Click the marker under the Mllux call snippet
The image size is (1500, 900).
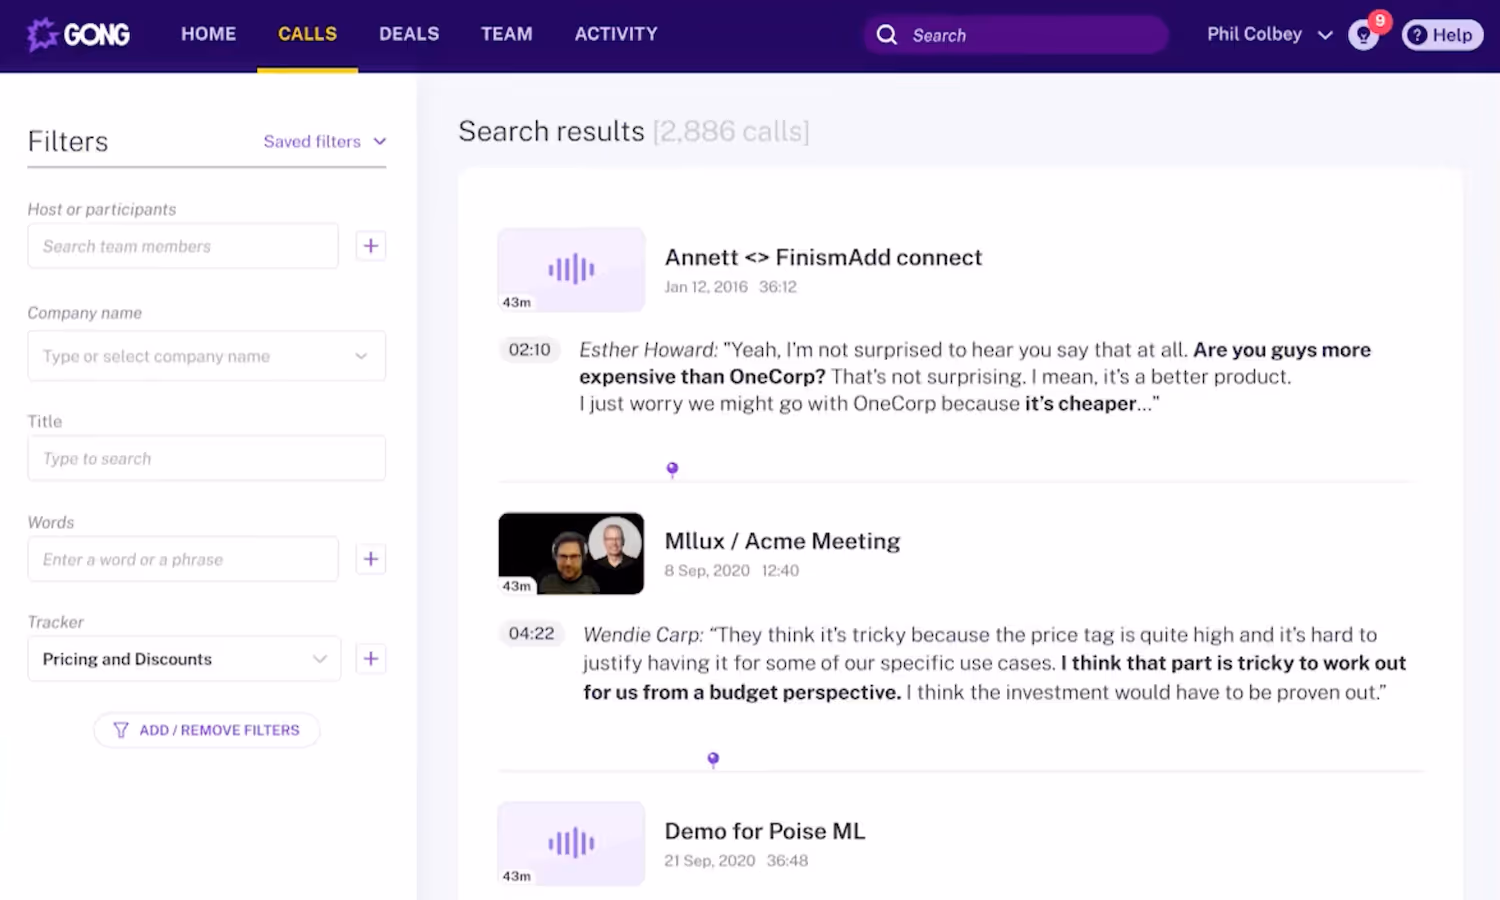[713, 760]
